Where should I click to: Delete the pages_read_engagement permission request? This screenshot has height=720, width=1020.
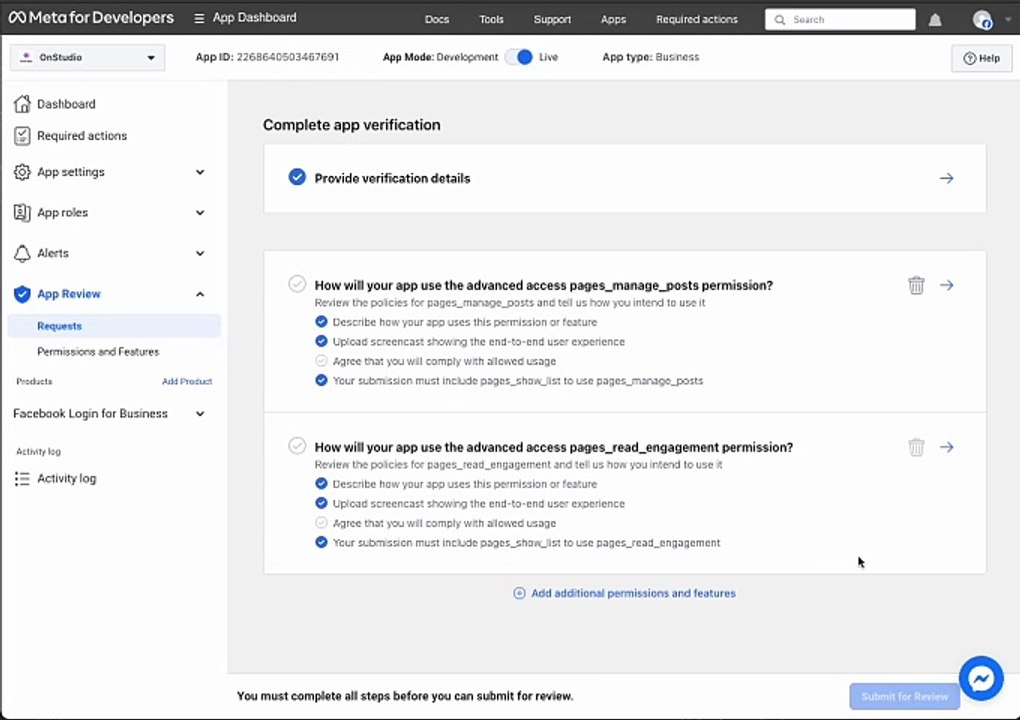[916, 447]
